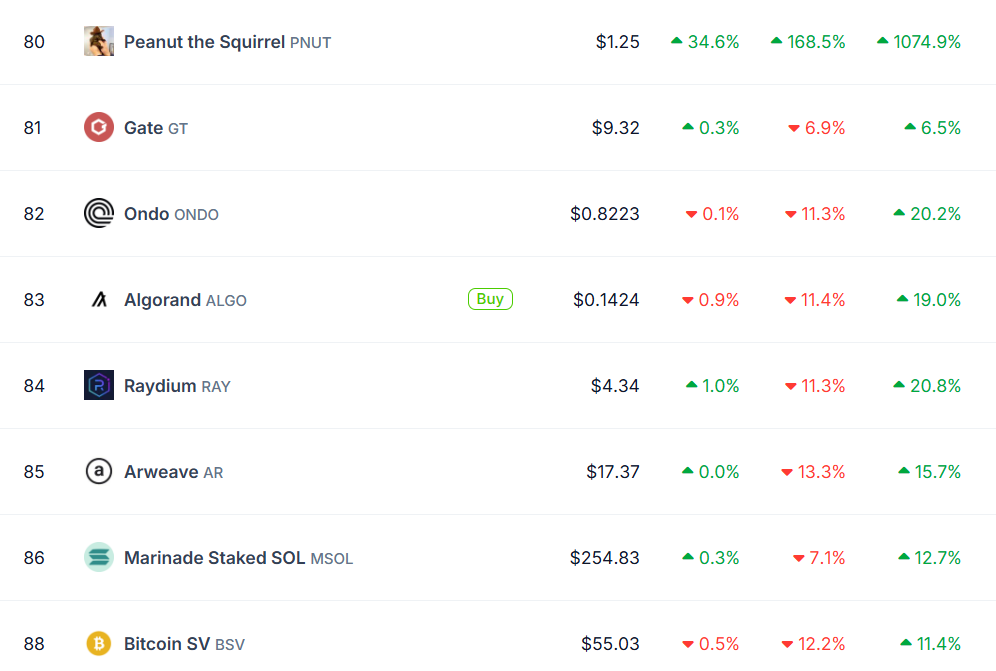Click the Algorand logo icon
The height and width of the screenshot is (671, 996).
tap(98, 300)
